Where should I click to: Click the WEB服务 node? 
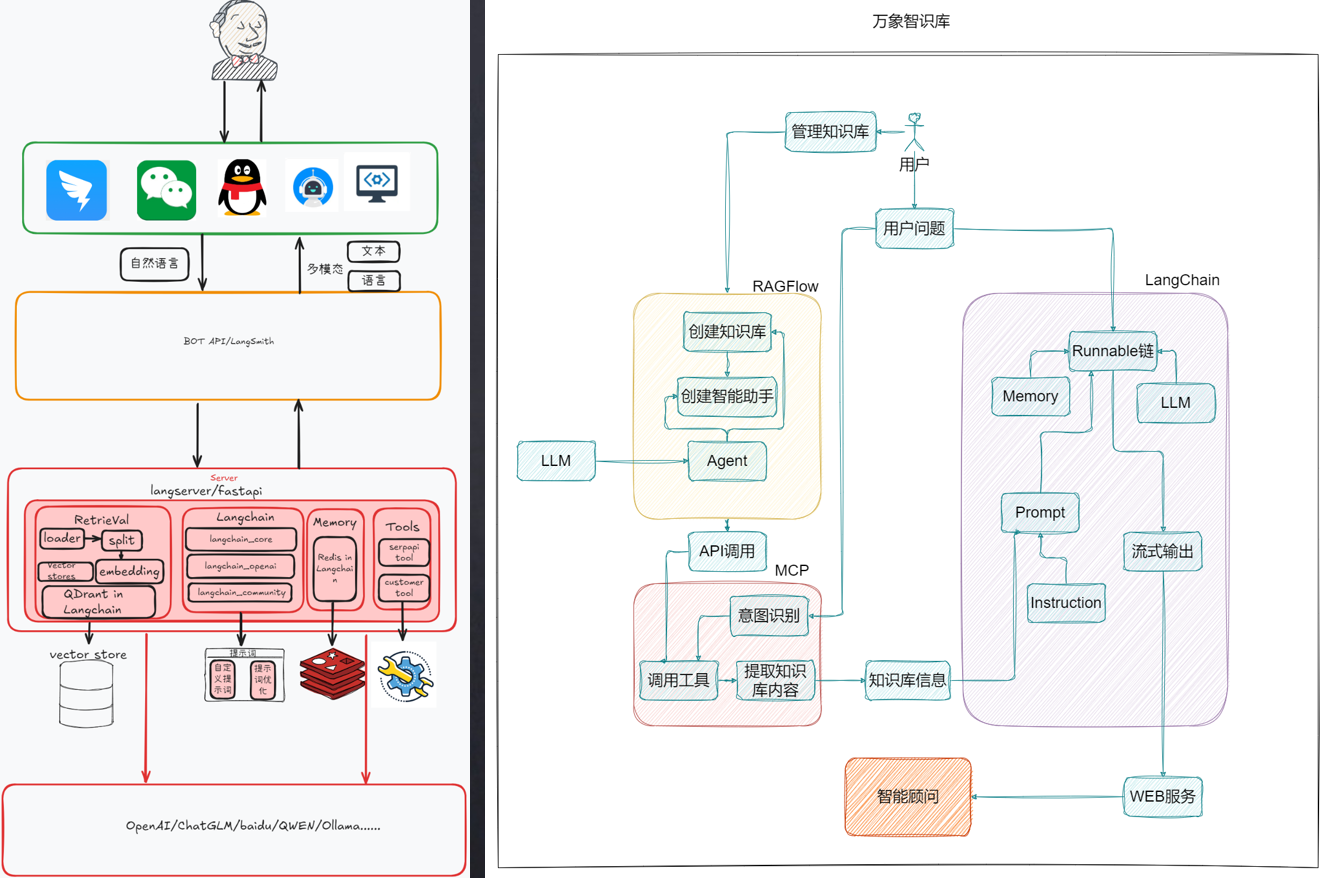click(1162, 797)
